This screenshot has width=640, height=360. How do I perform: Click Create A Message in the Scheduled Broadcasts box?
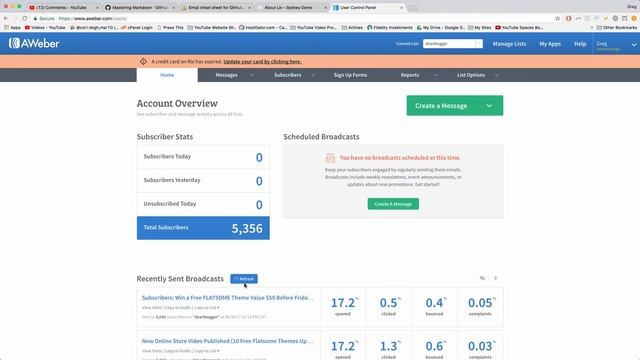click(393, 204)
